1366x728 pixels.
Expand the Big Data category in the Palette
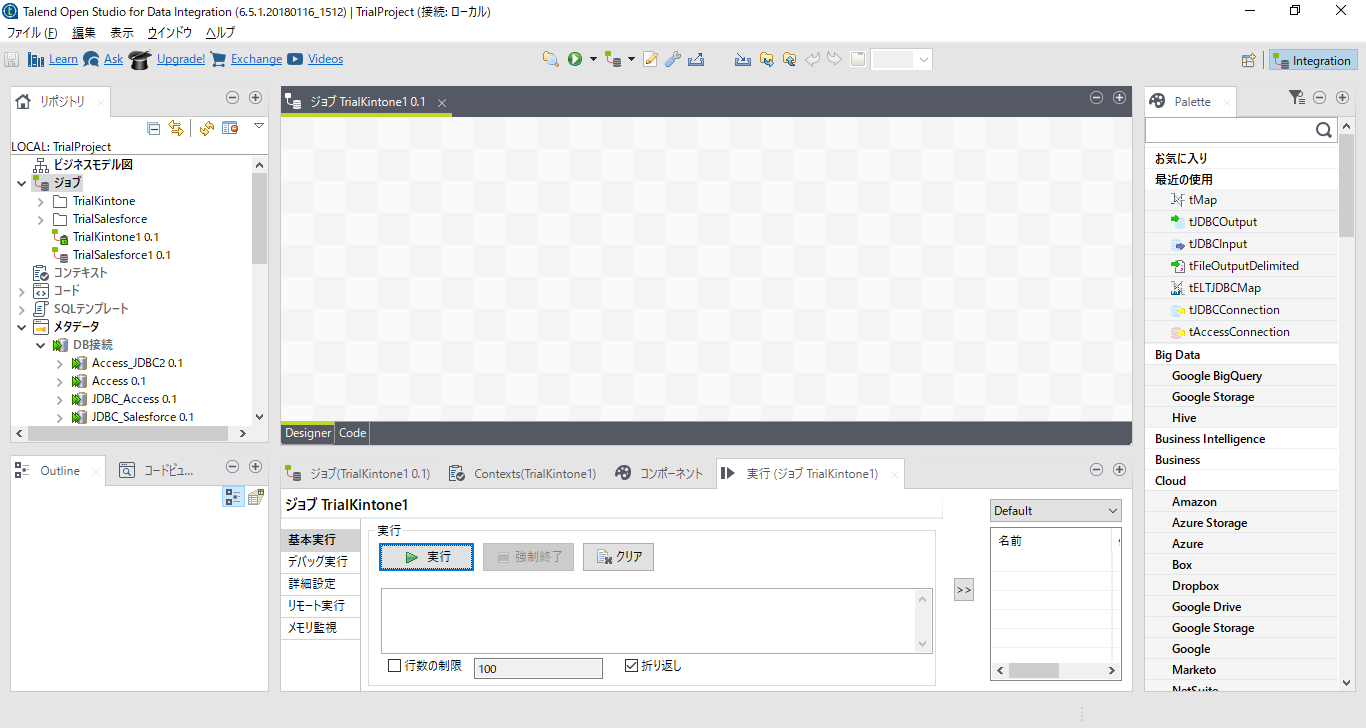1178,354
